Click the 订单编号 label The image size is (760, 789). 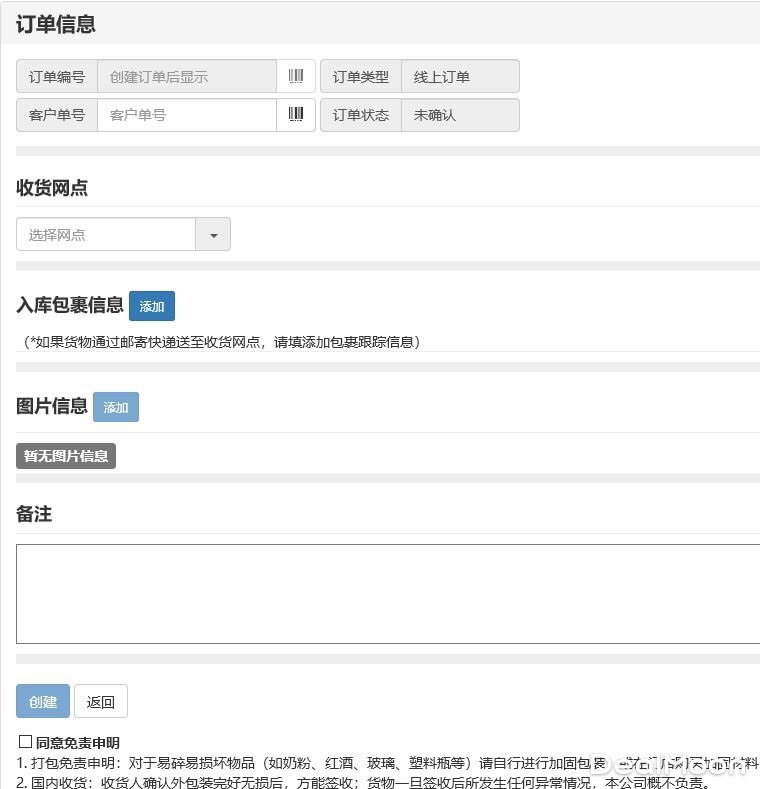tap(57, 77)
